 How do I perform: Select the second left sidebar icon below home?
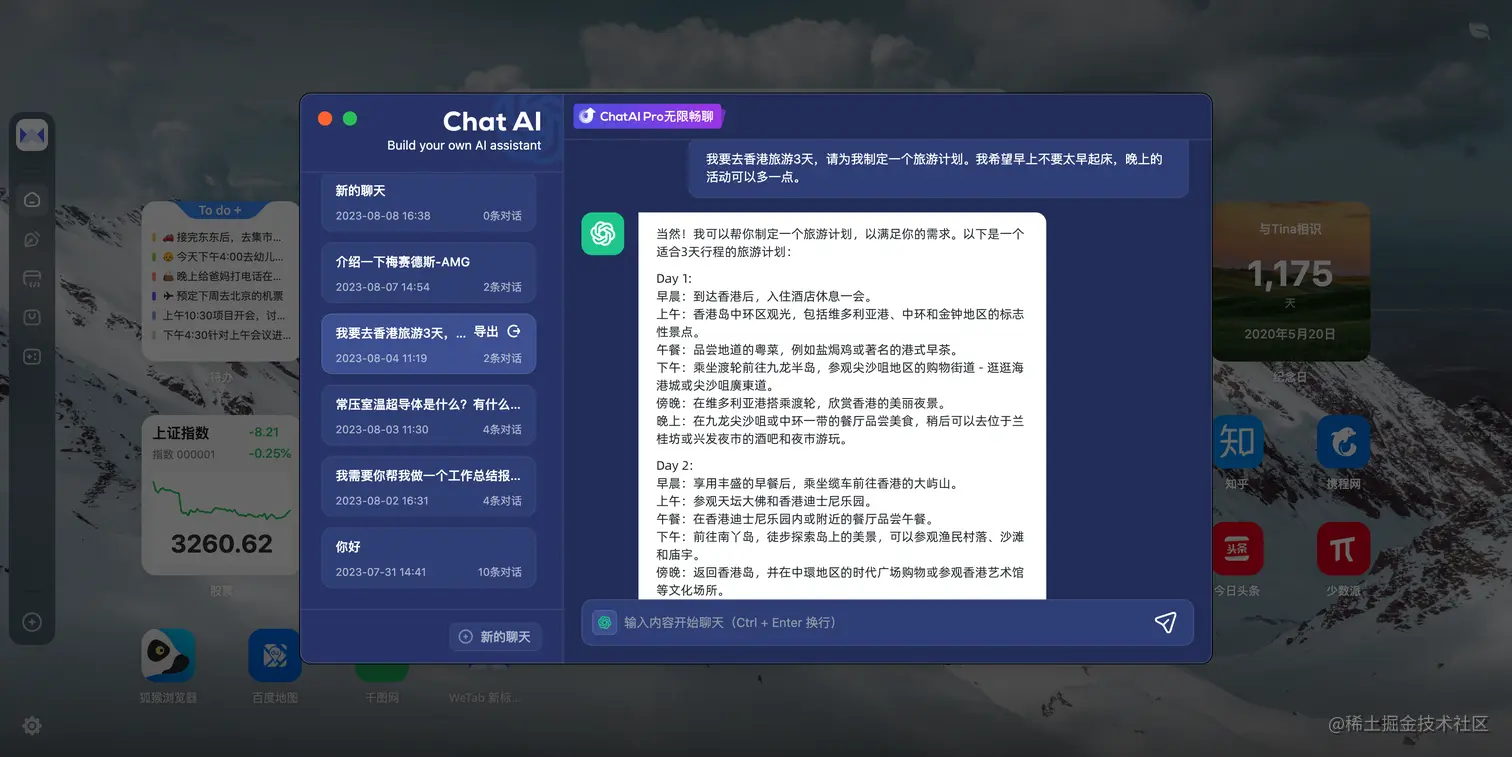32,239
